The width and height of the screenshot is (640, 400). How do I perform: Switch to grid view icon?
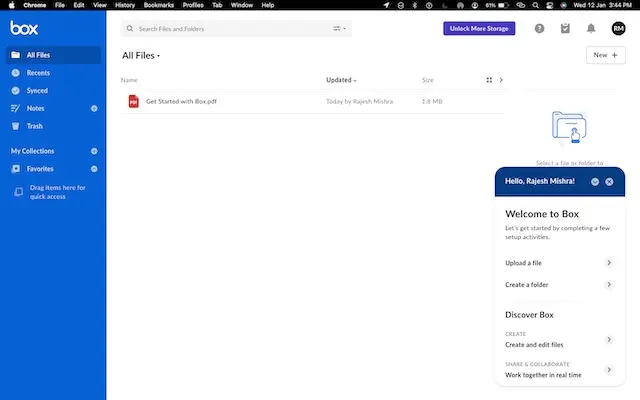point(489,80)
